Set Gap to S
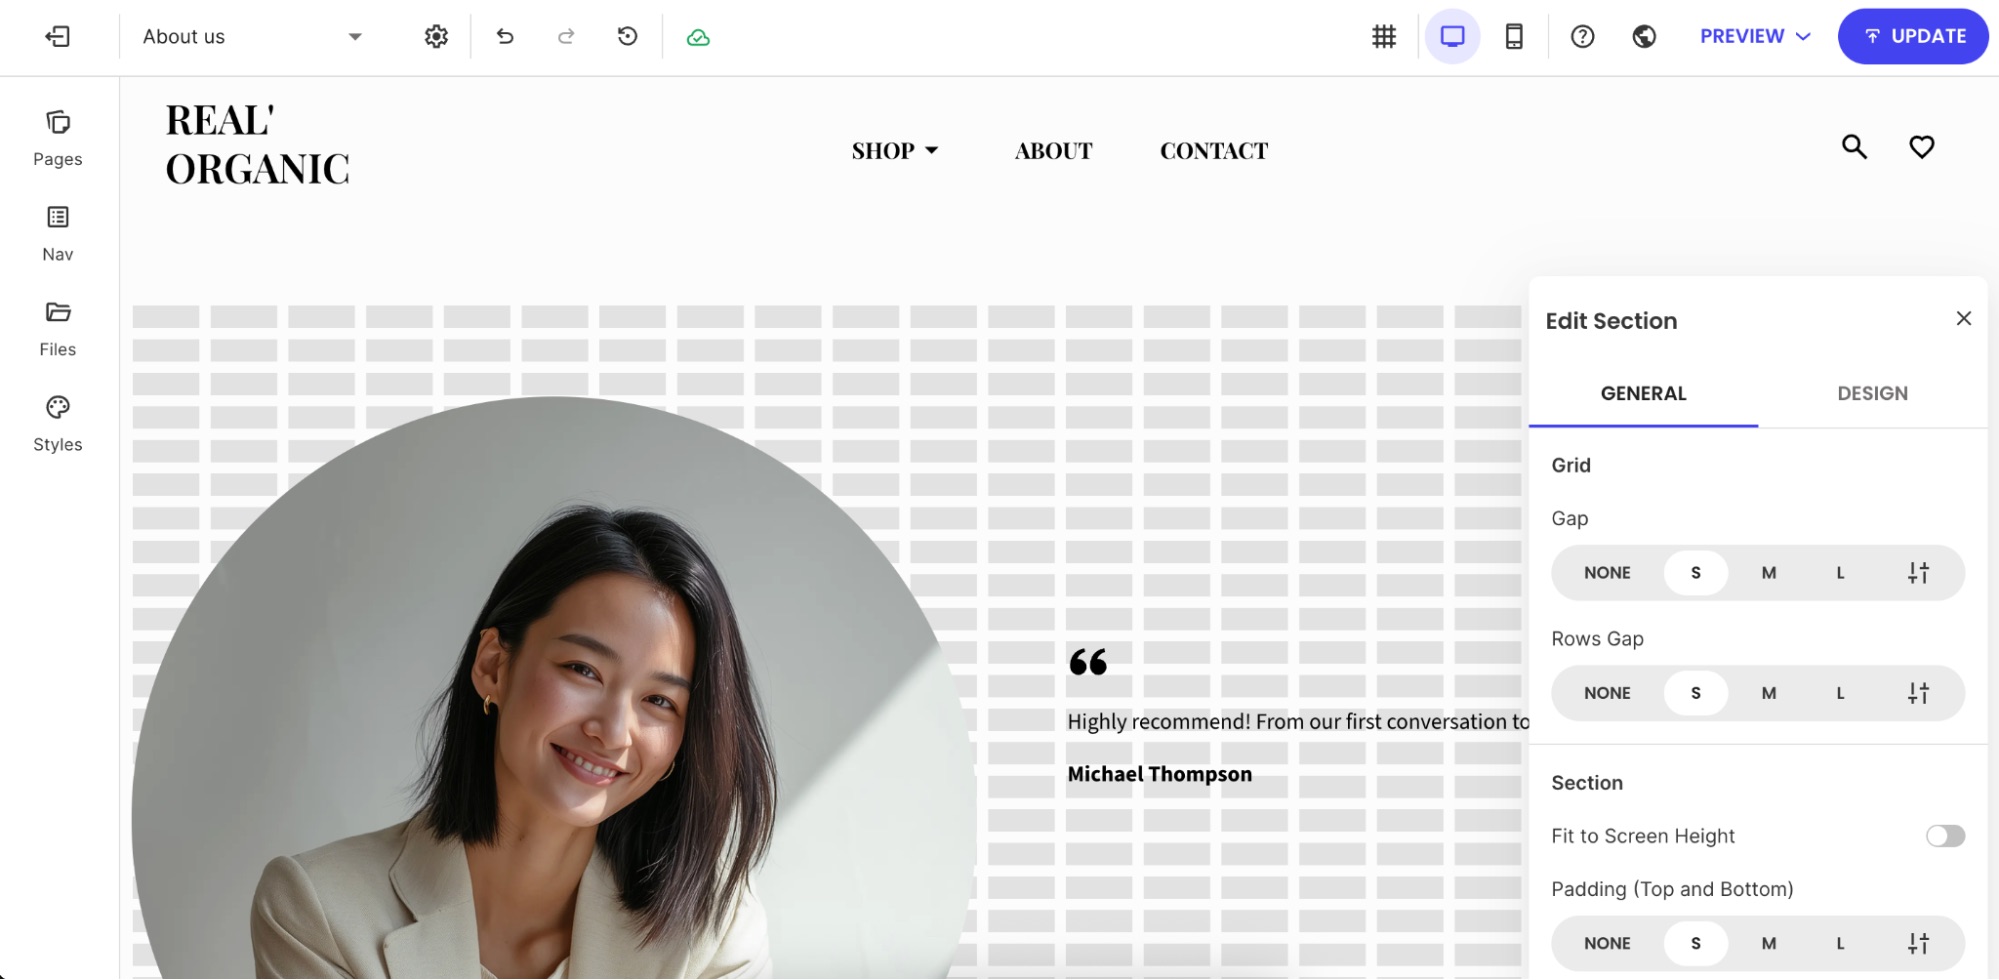 tap(1695, 573)
